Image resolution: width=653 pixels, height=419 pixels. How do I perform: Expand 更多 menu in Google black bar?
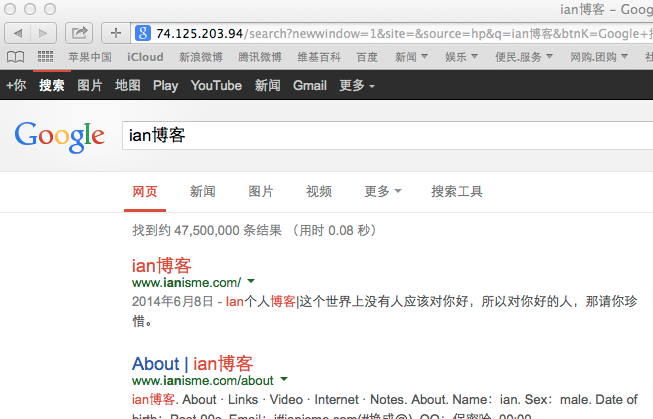357,85
